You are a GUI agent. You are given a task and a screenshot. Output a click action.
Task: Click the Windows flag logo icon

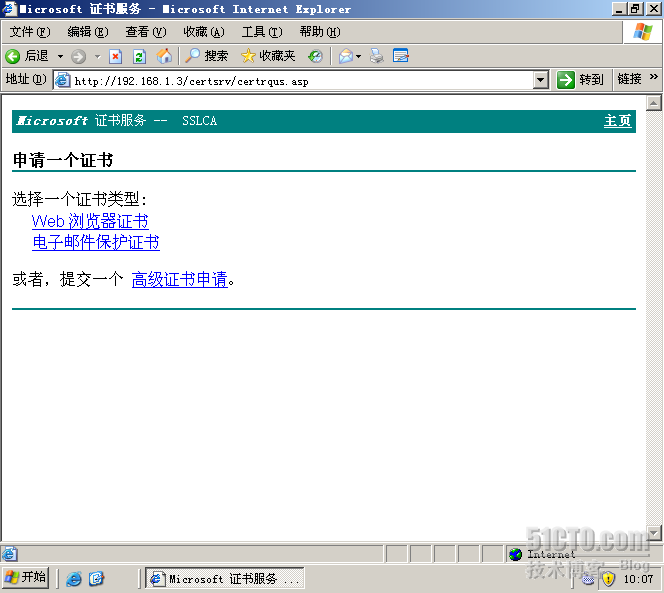click(x=642, y=32)
